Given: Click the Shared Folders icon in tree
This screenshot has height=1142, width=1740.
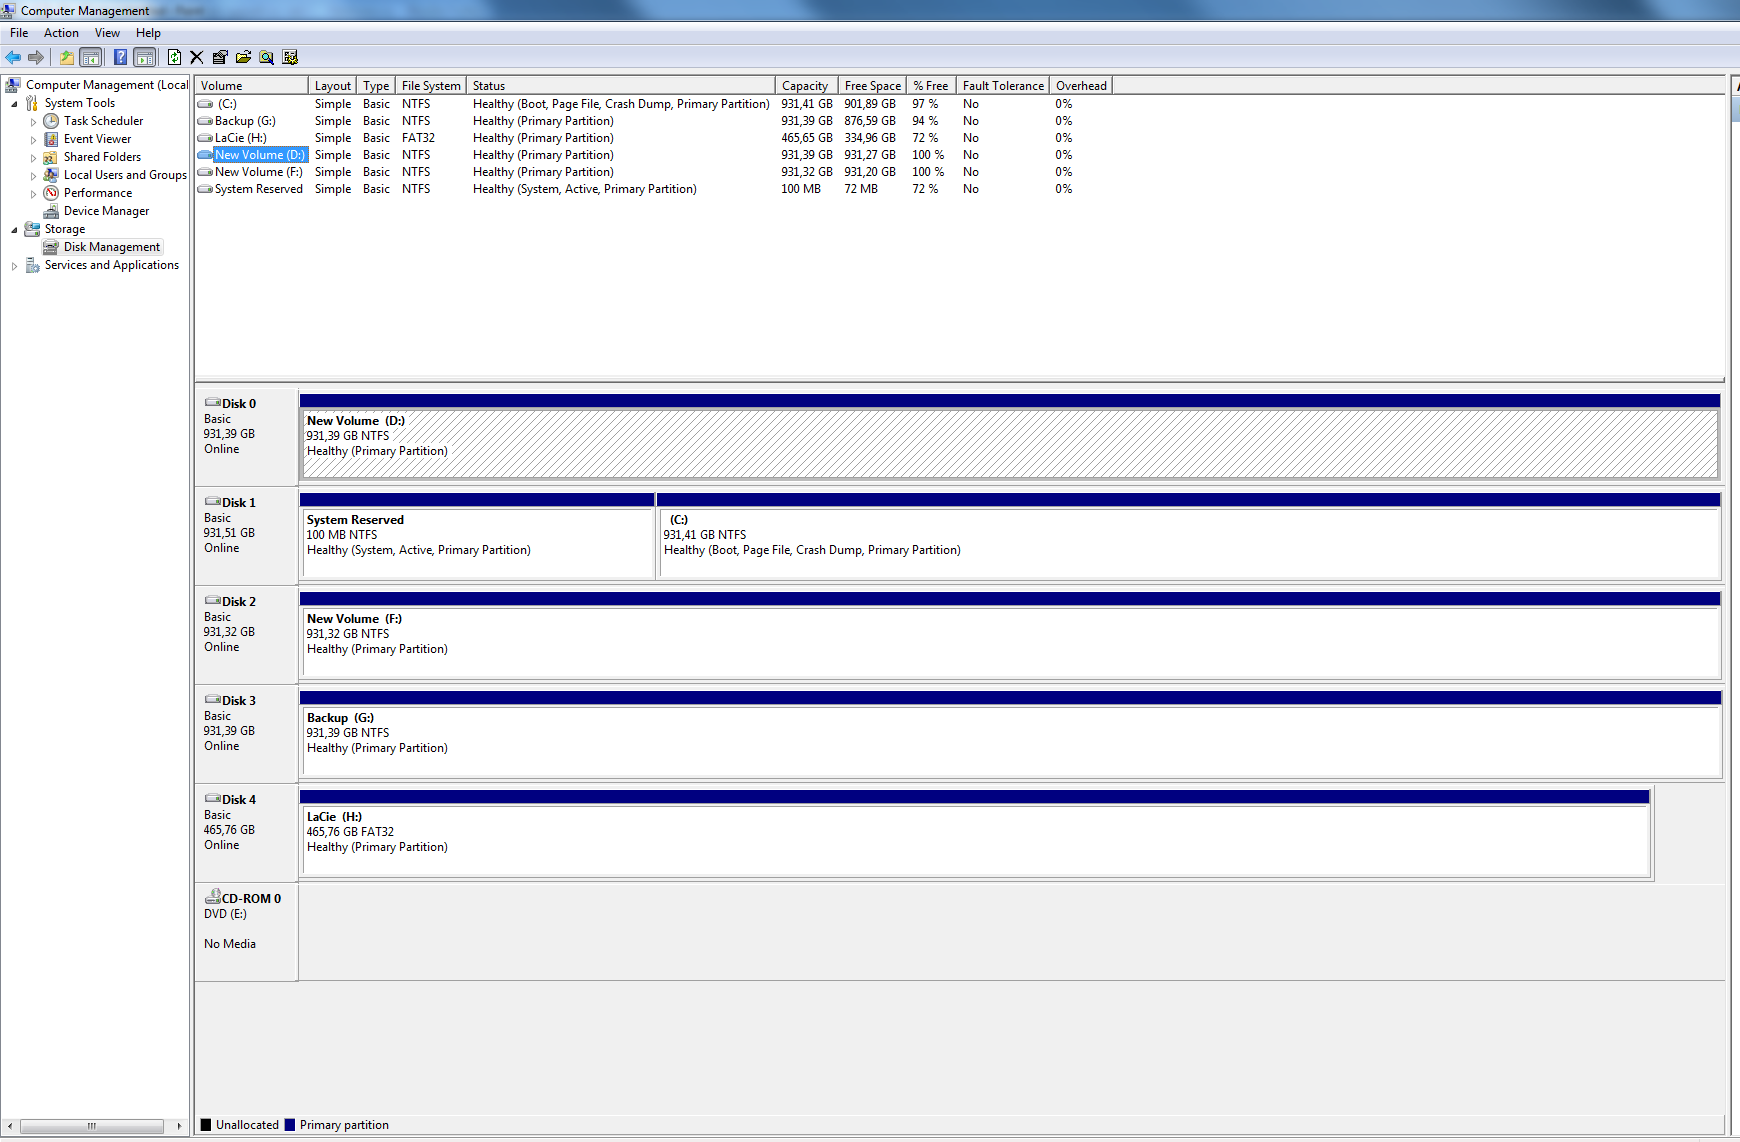Looking at the screenshot, I should click(51, 157).
